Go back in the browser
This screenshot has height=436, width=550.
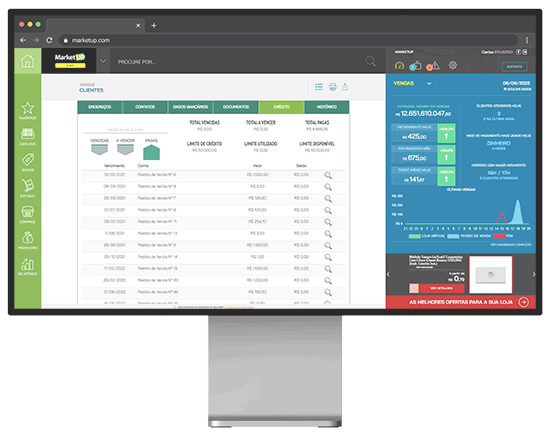point(23,40)
